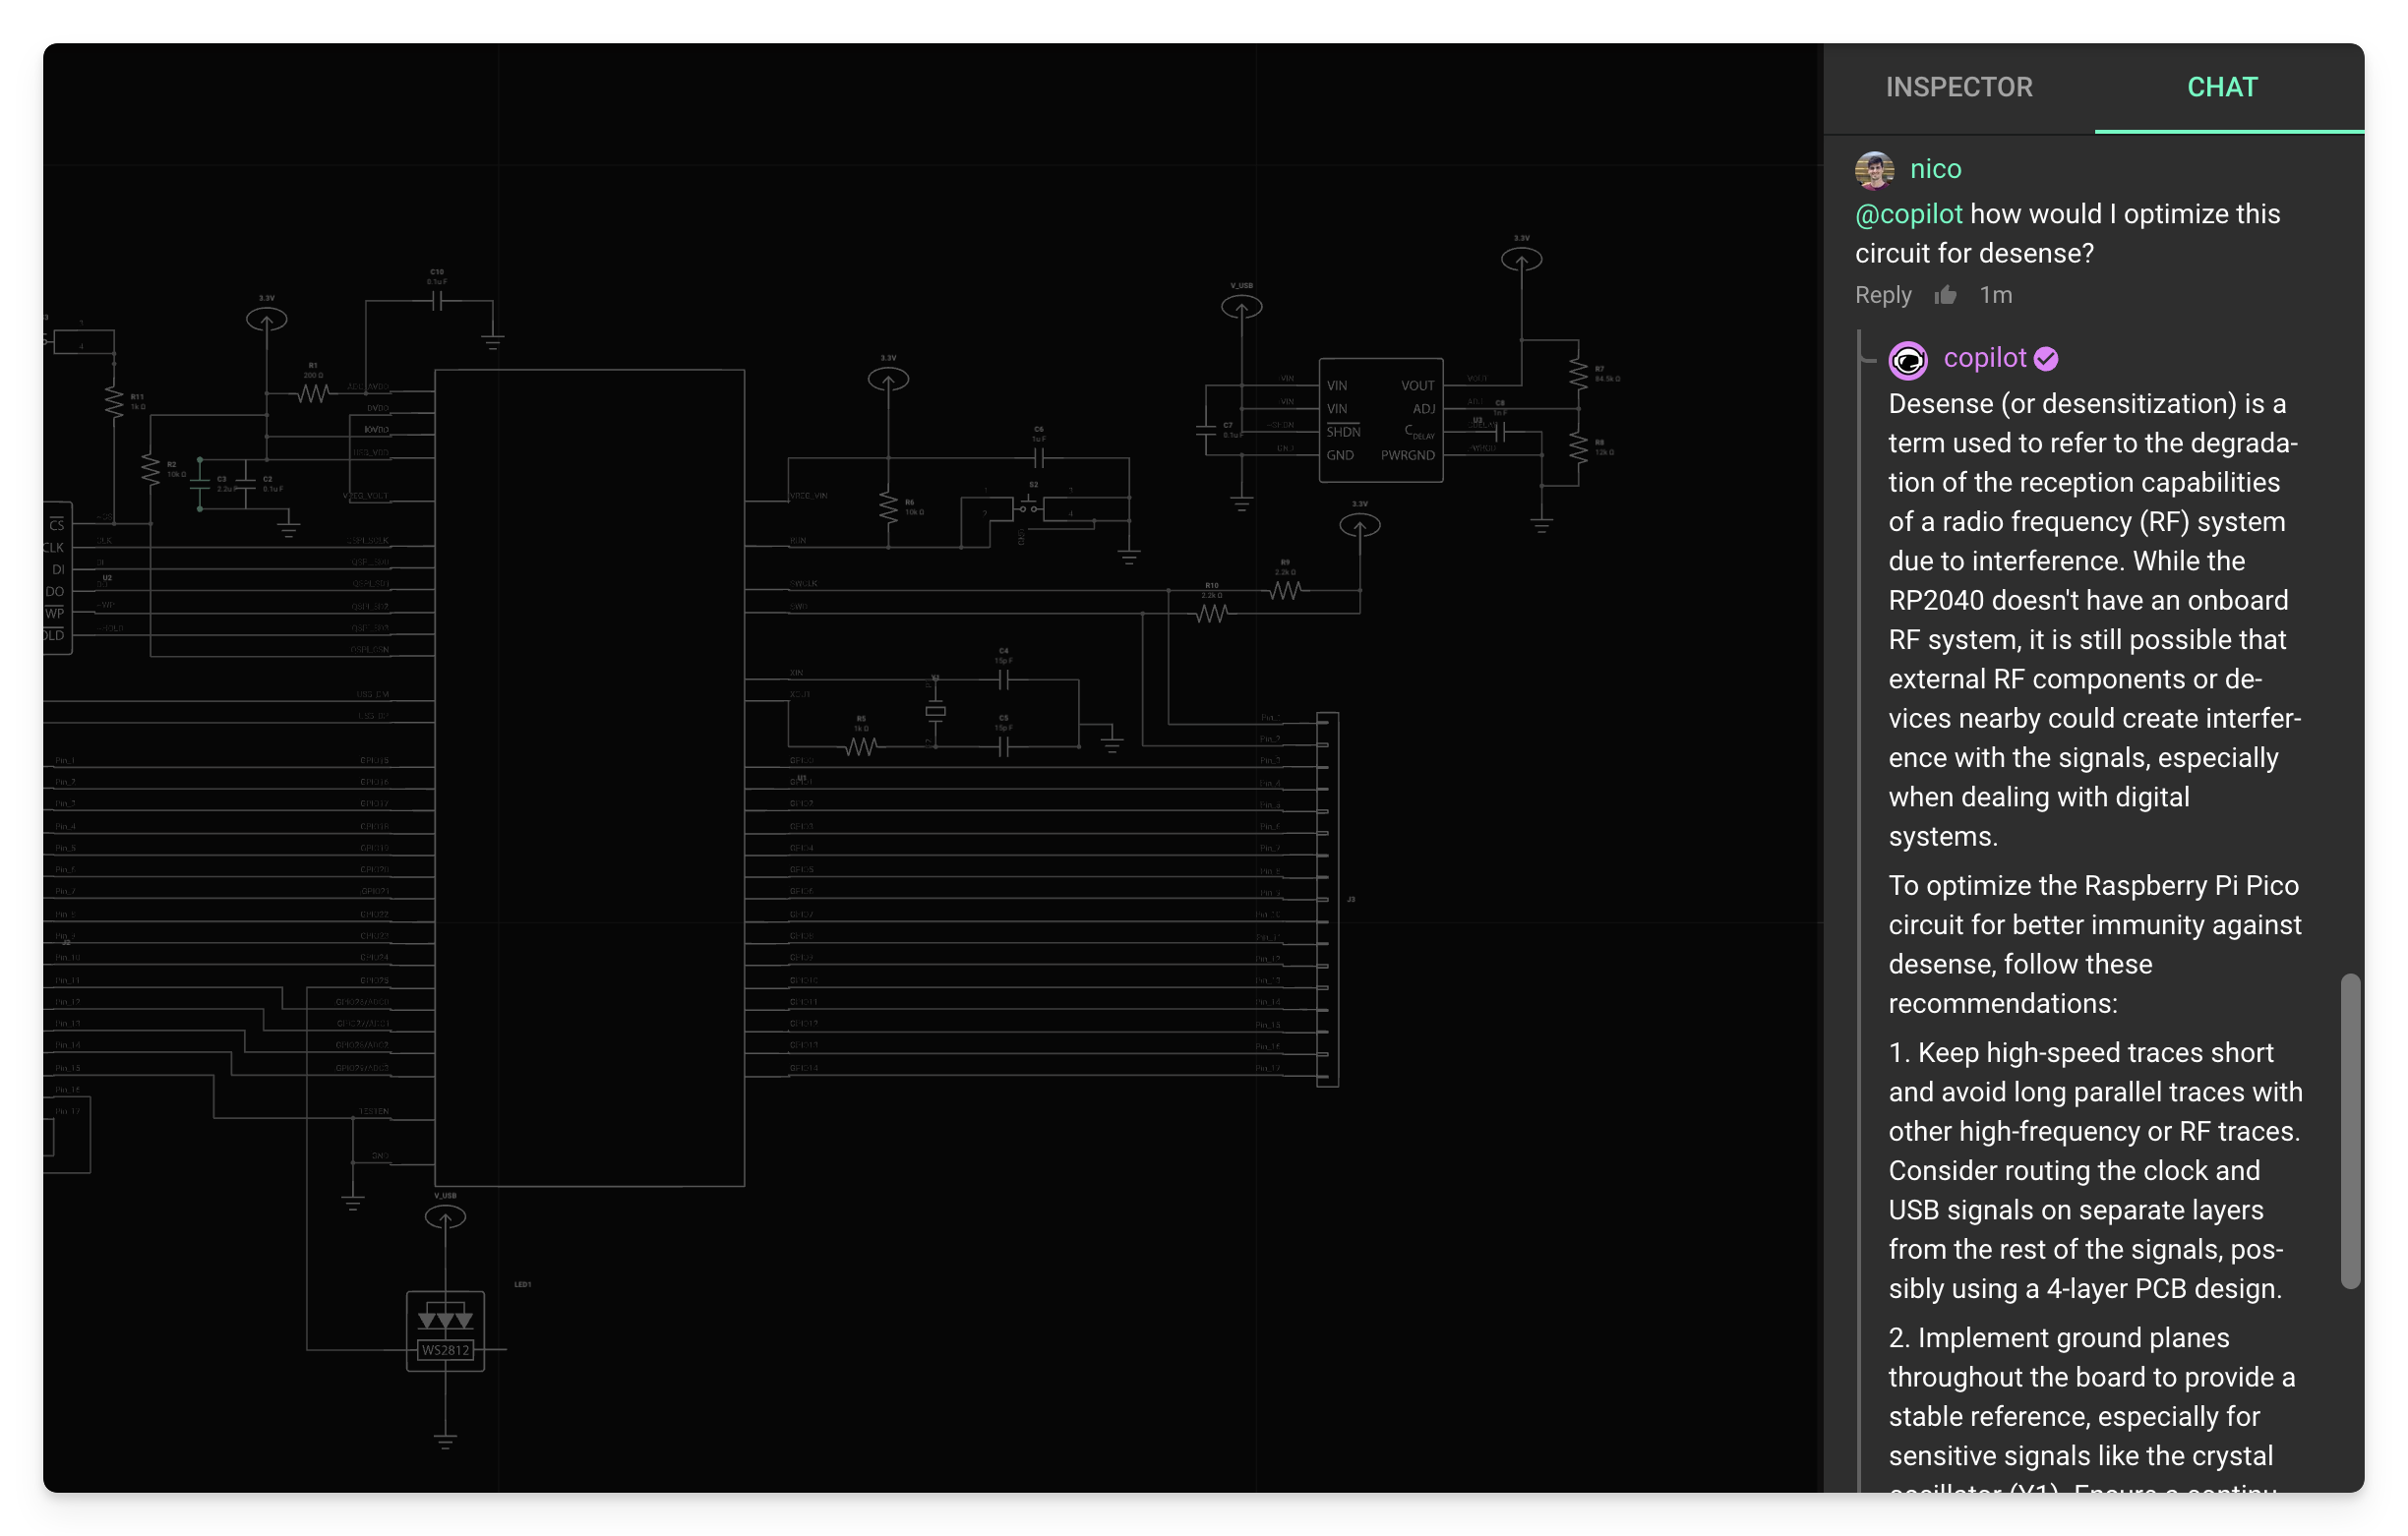Switch to the INSPECTOR tab
The height and width of the screenshot is (1536, 2408).
(1959, 87)
